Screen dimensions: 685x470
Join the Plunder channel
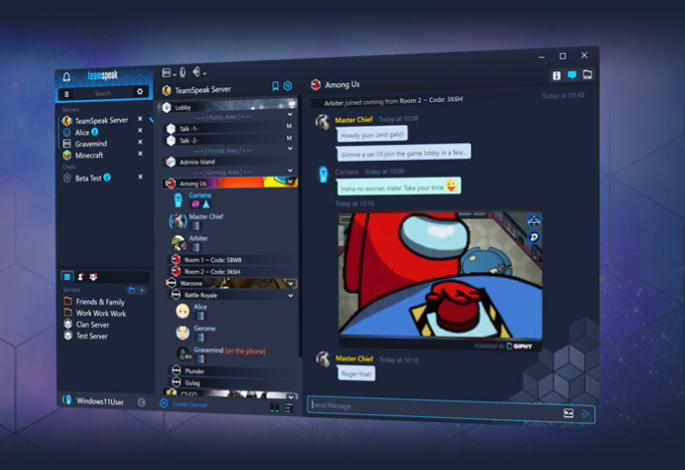pyautogui.click(x=232, y=371)
